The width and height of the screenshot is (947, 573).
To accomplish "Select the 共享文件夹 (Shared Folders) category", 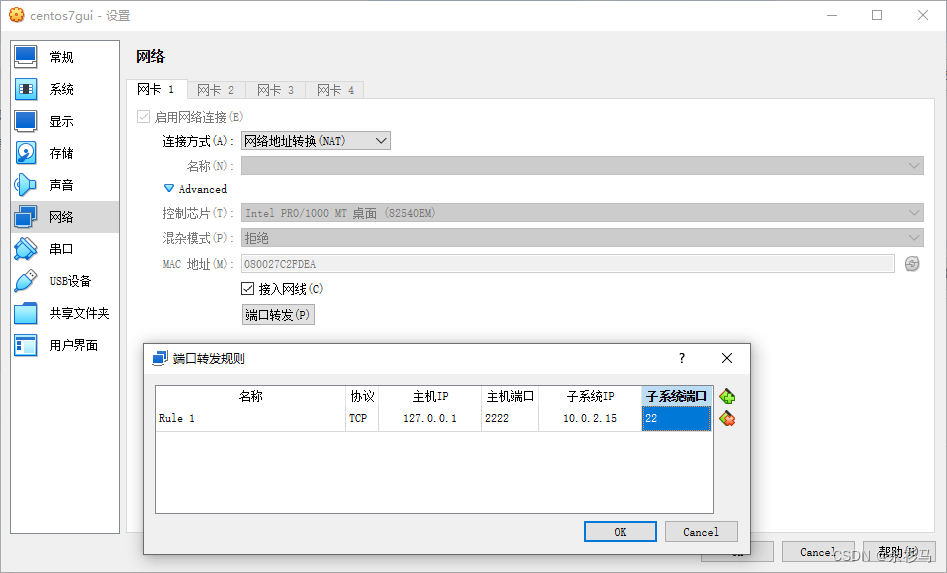I will coord(78,313).
